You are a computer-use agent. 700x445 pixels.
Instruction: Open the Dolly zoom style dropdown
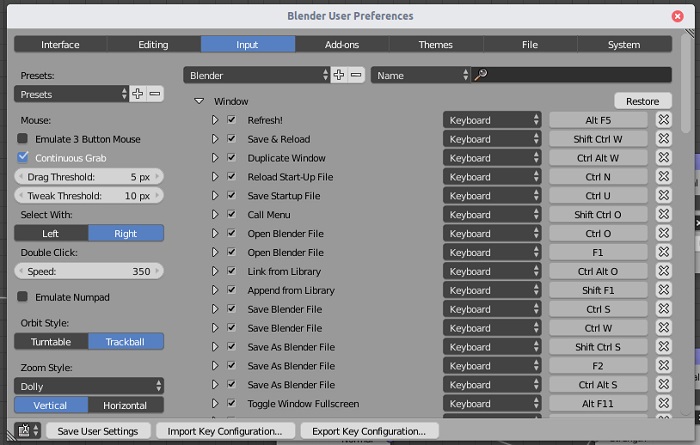point(89,386)
